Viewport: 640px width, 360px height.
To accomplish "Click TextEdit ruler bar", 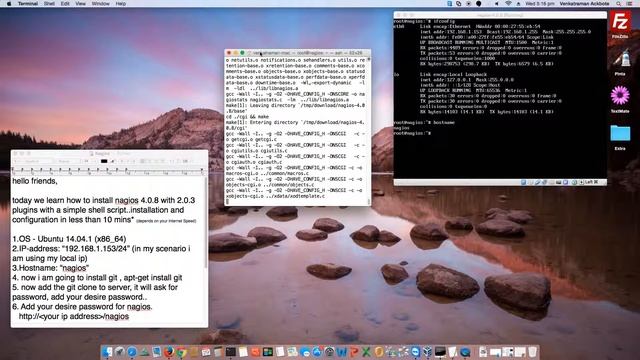I will pyautogui.click(x=109, y=171).
